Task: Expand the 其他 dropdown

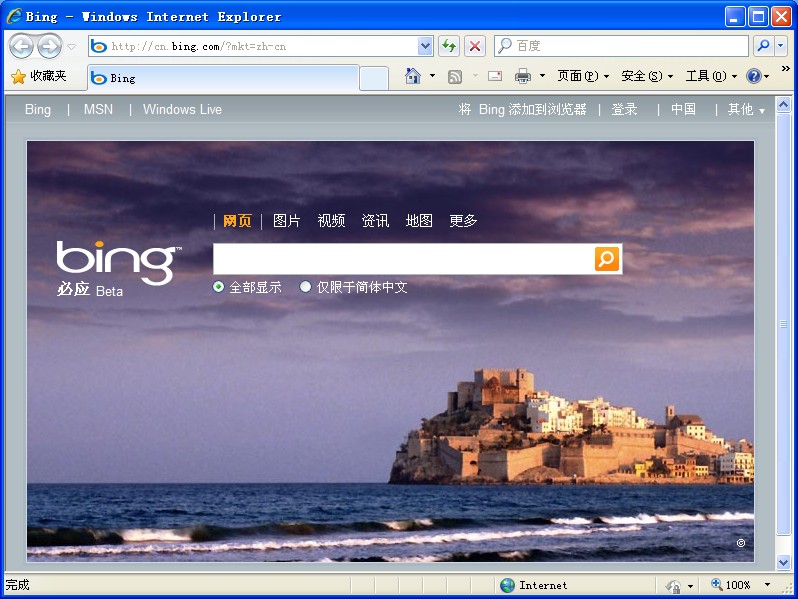Action: [746, 109]
